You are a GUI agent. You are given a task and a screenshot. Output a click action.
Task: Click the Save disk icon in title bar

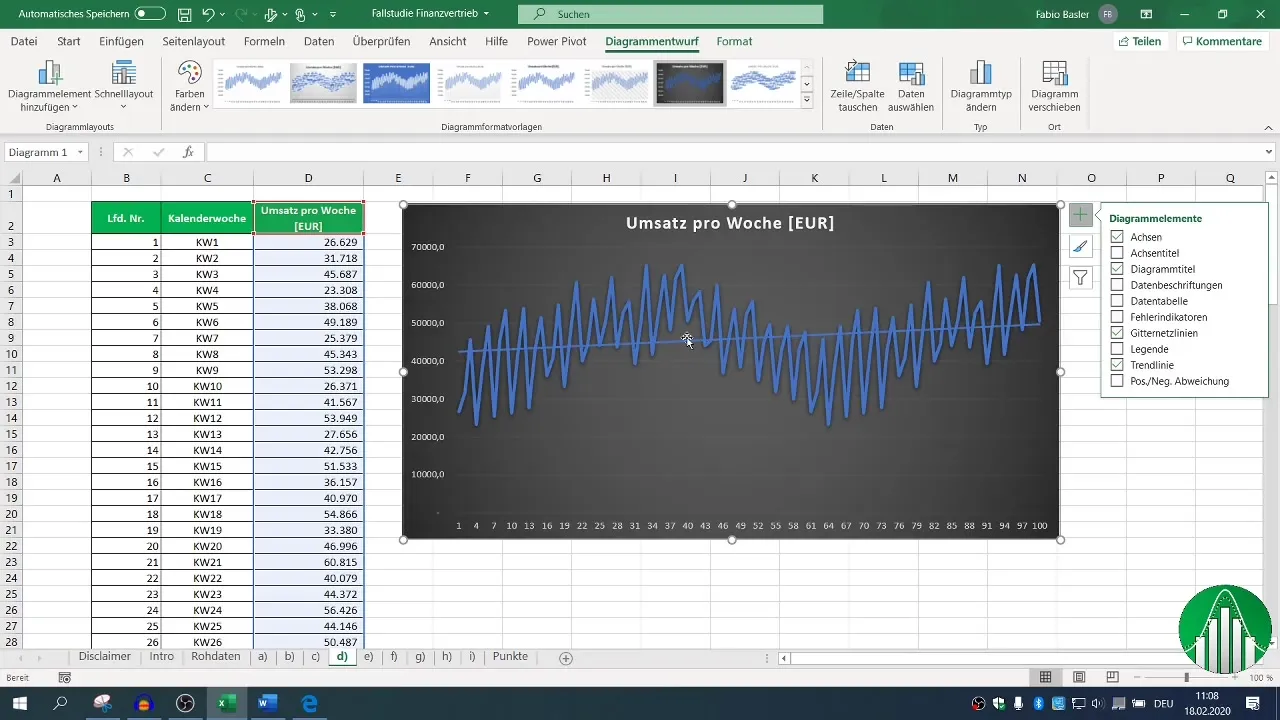point(184,15)
